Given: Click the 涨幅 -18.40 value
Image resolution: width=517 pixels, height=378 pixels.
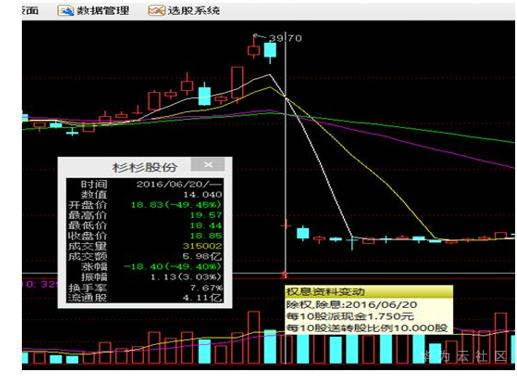Looking at the screenshot, I should tap(173, 267).
